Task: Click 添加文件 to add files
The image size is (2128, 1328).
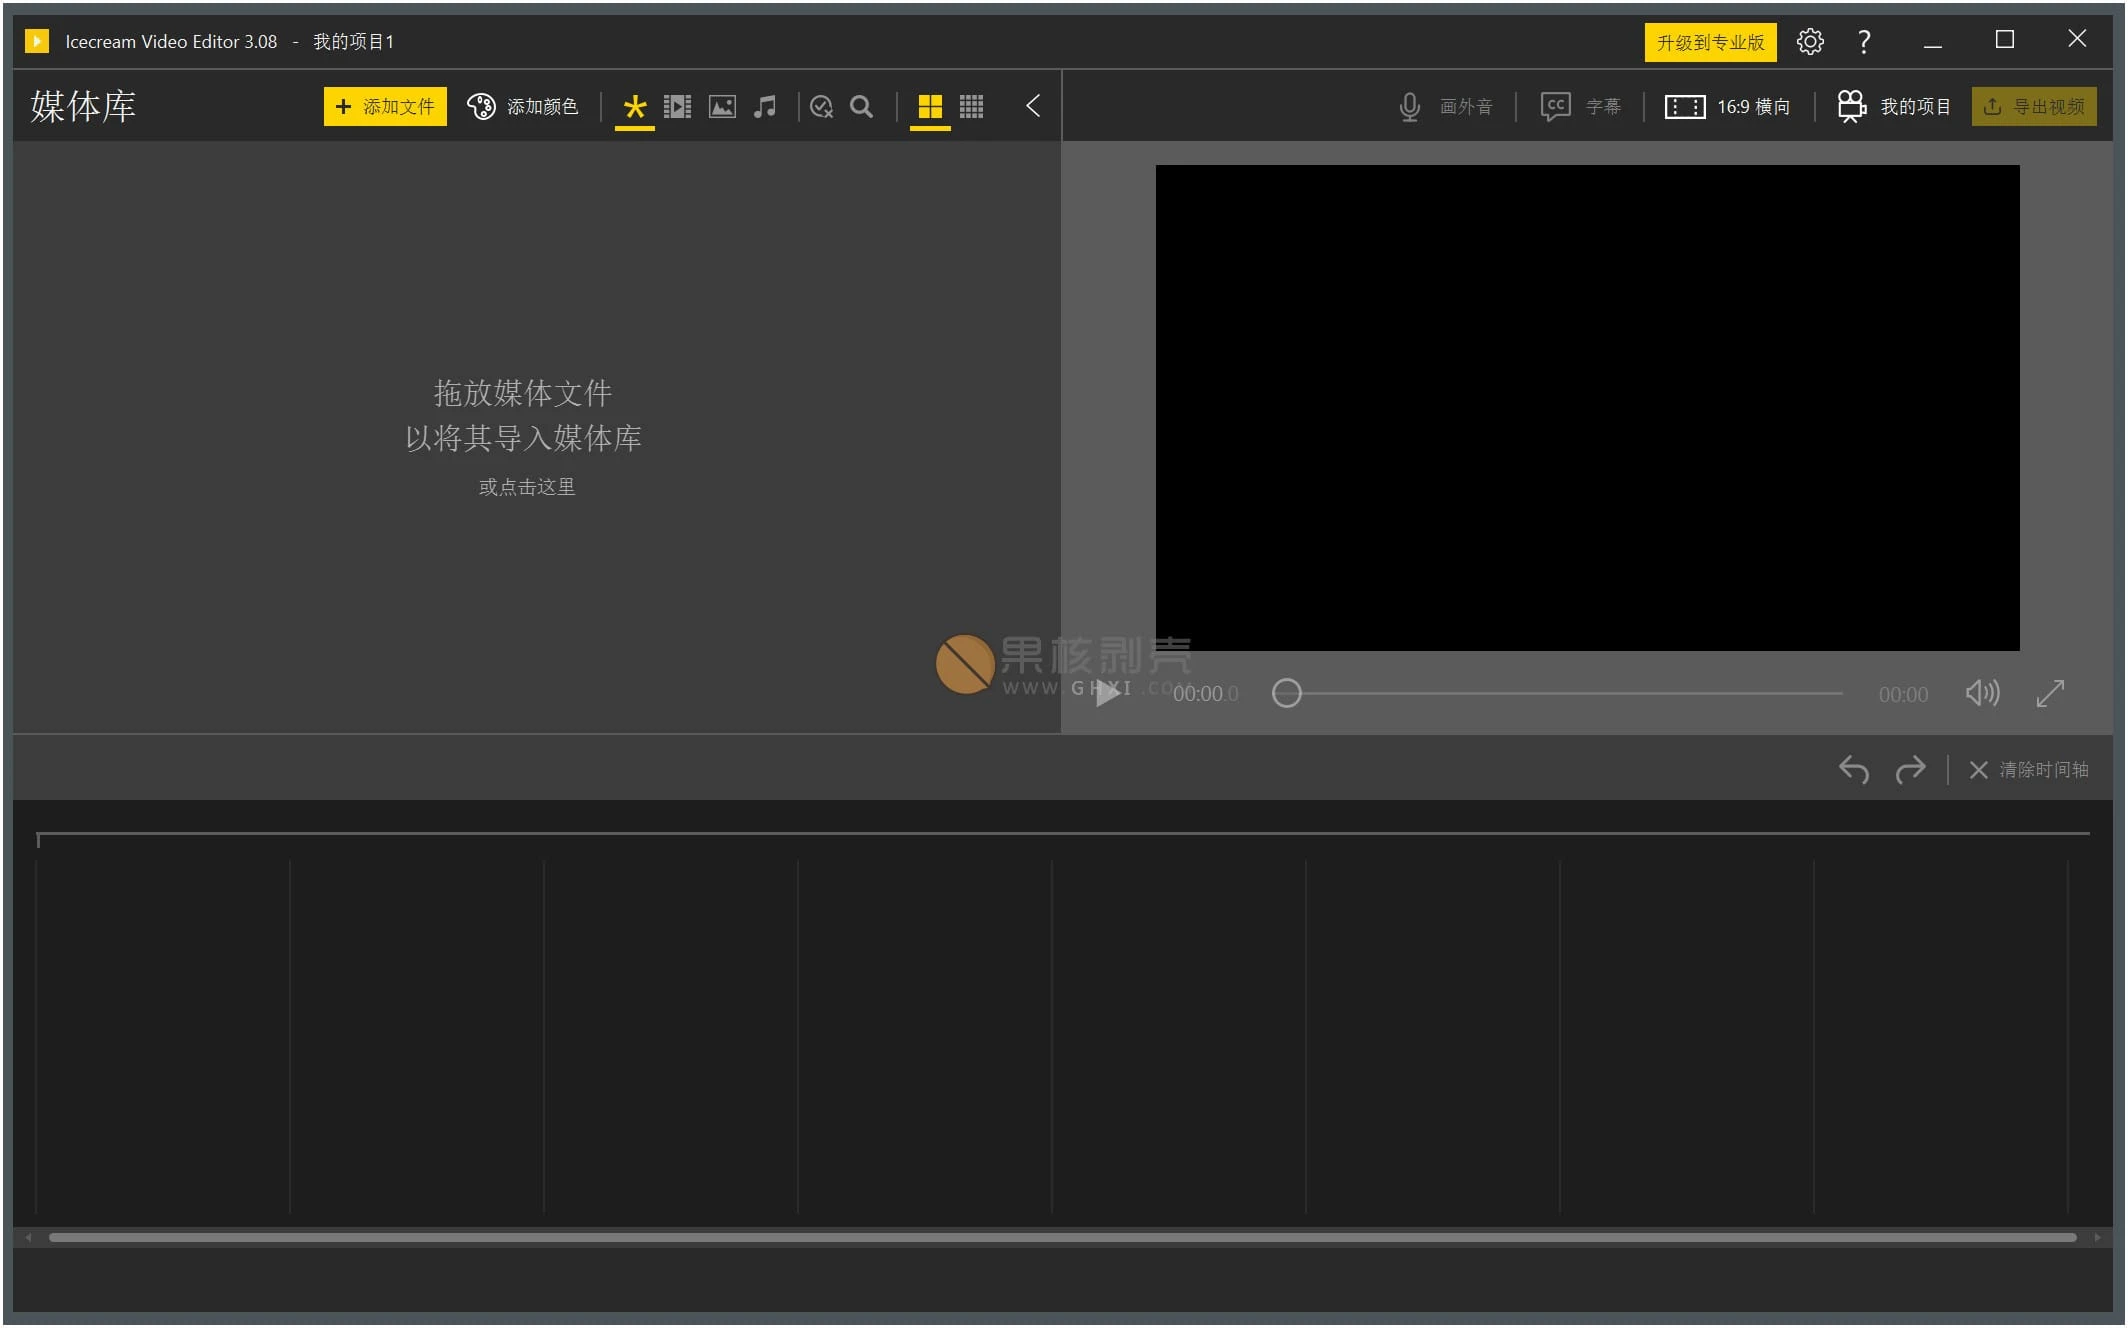Action: [384, 106]
